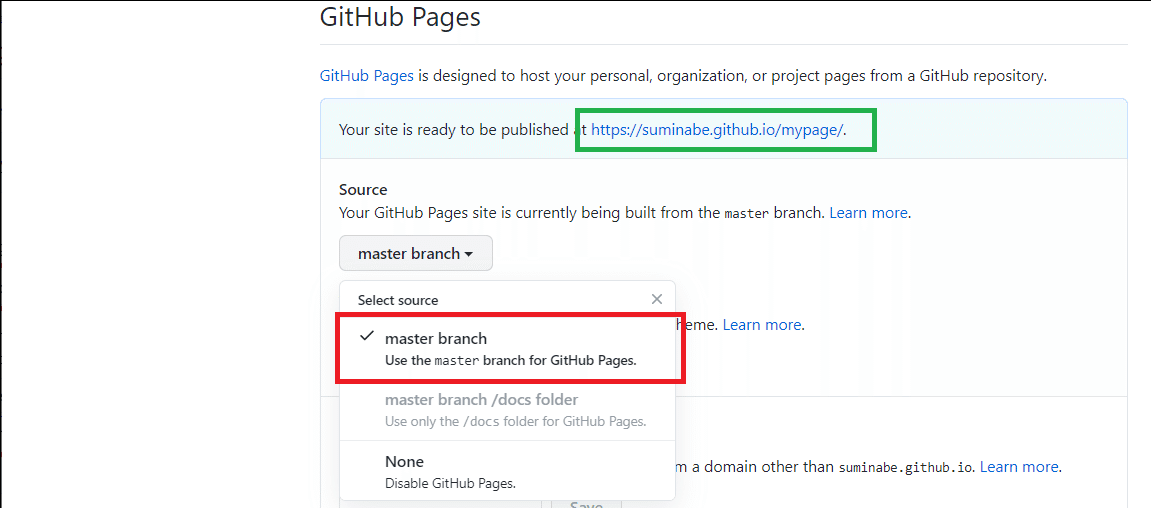Click Learn more next to theme text
Image resolution: width=1151 pixels, height=508 pixels.
tap(761, 324)
